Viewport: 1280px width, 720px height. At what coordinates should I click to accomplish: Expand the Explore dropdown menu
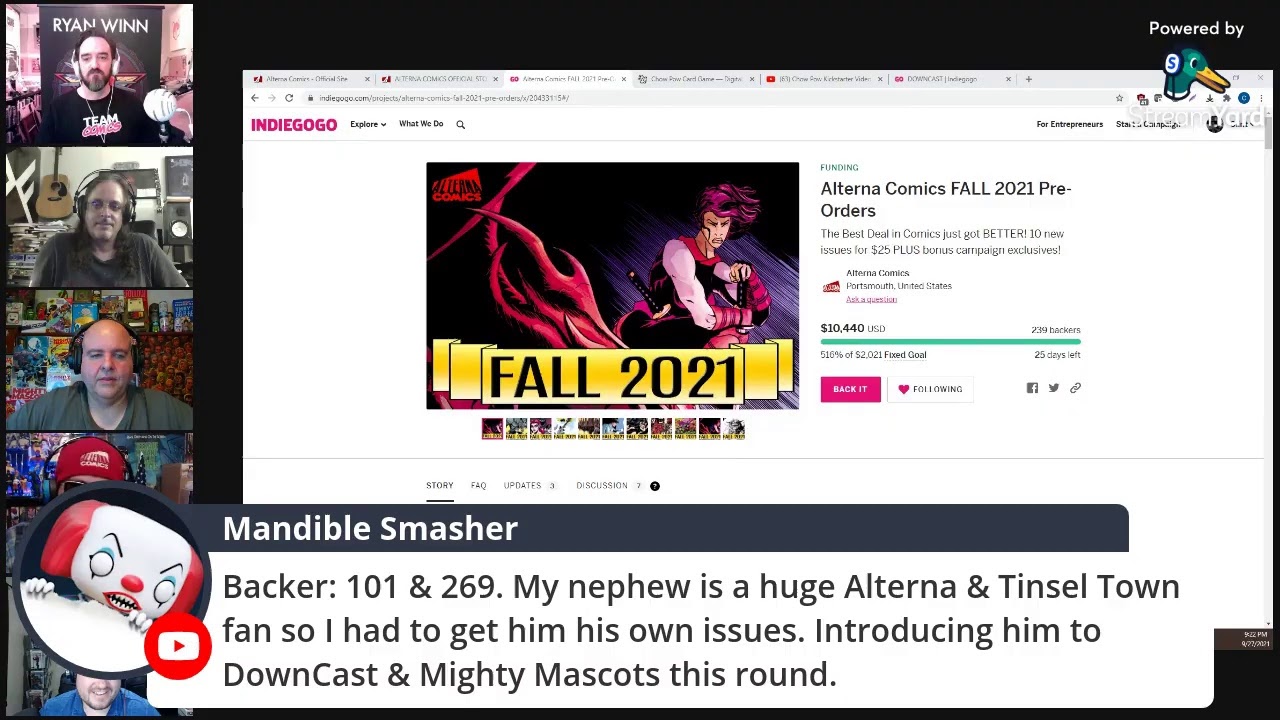pyautogui.click(x=368, y=124)
